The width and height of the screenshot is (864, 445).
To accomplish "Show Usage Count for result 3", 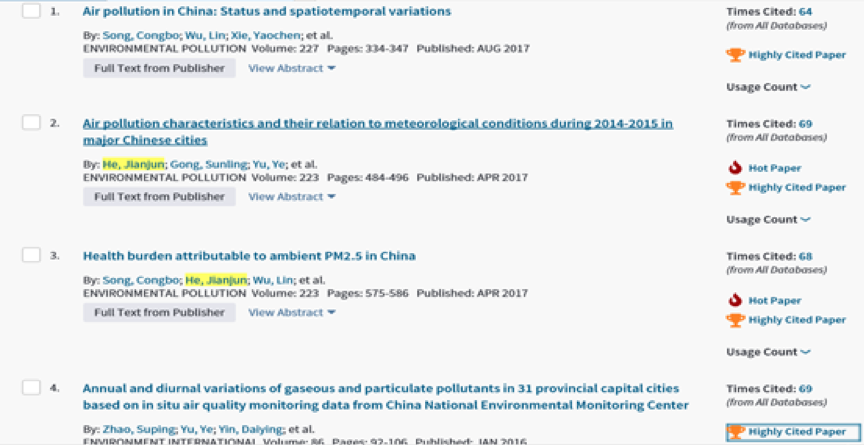I will (x=768, y=352).
